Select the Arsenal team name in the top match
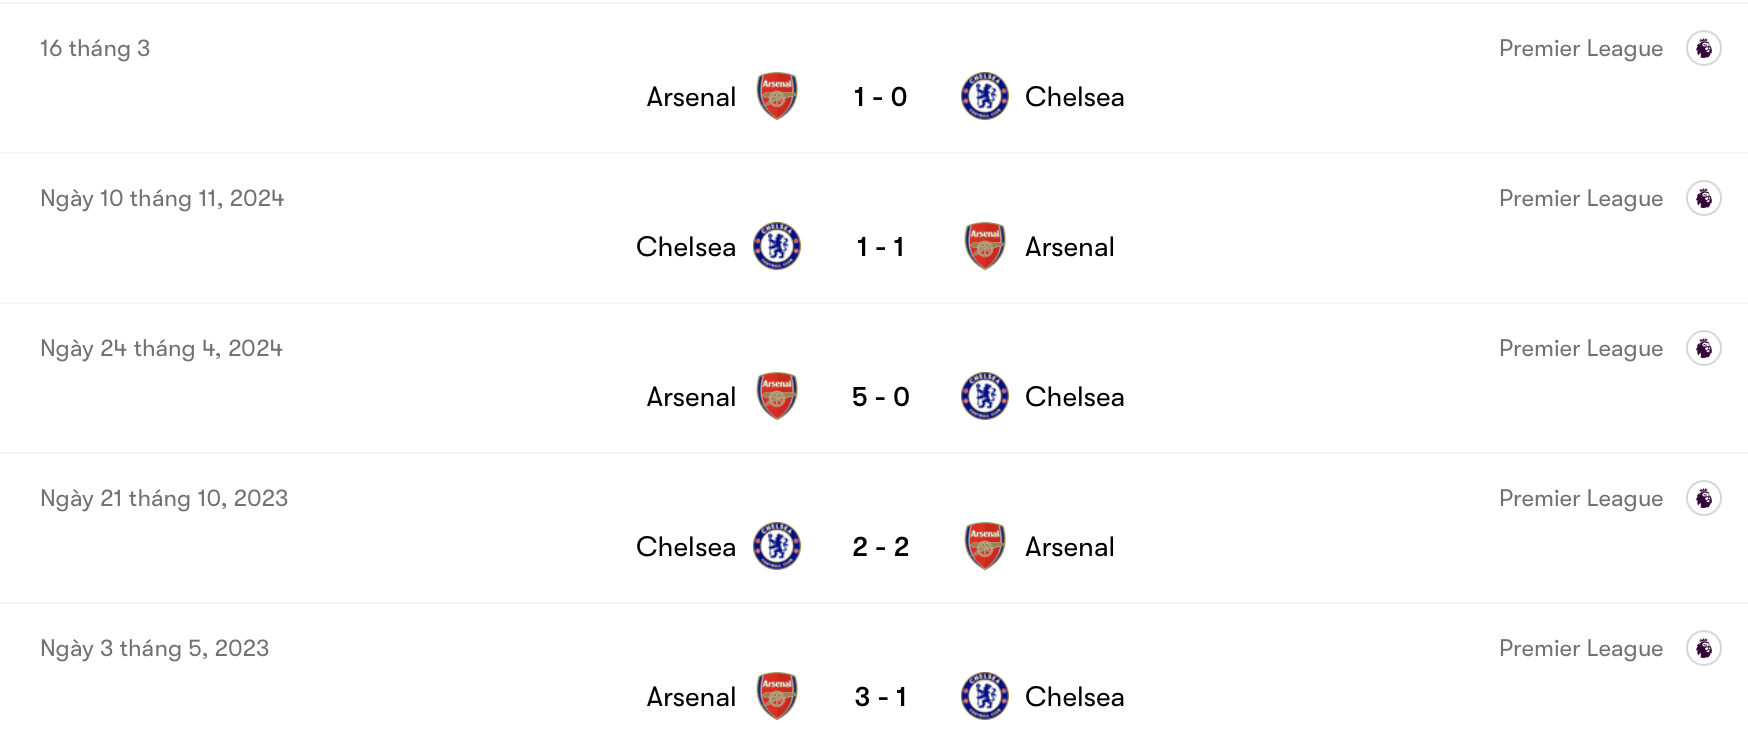This screenshot has width=1748, height=746. point(690,97)
